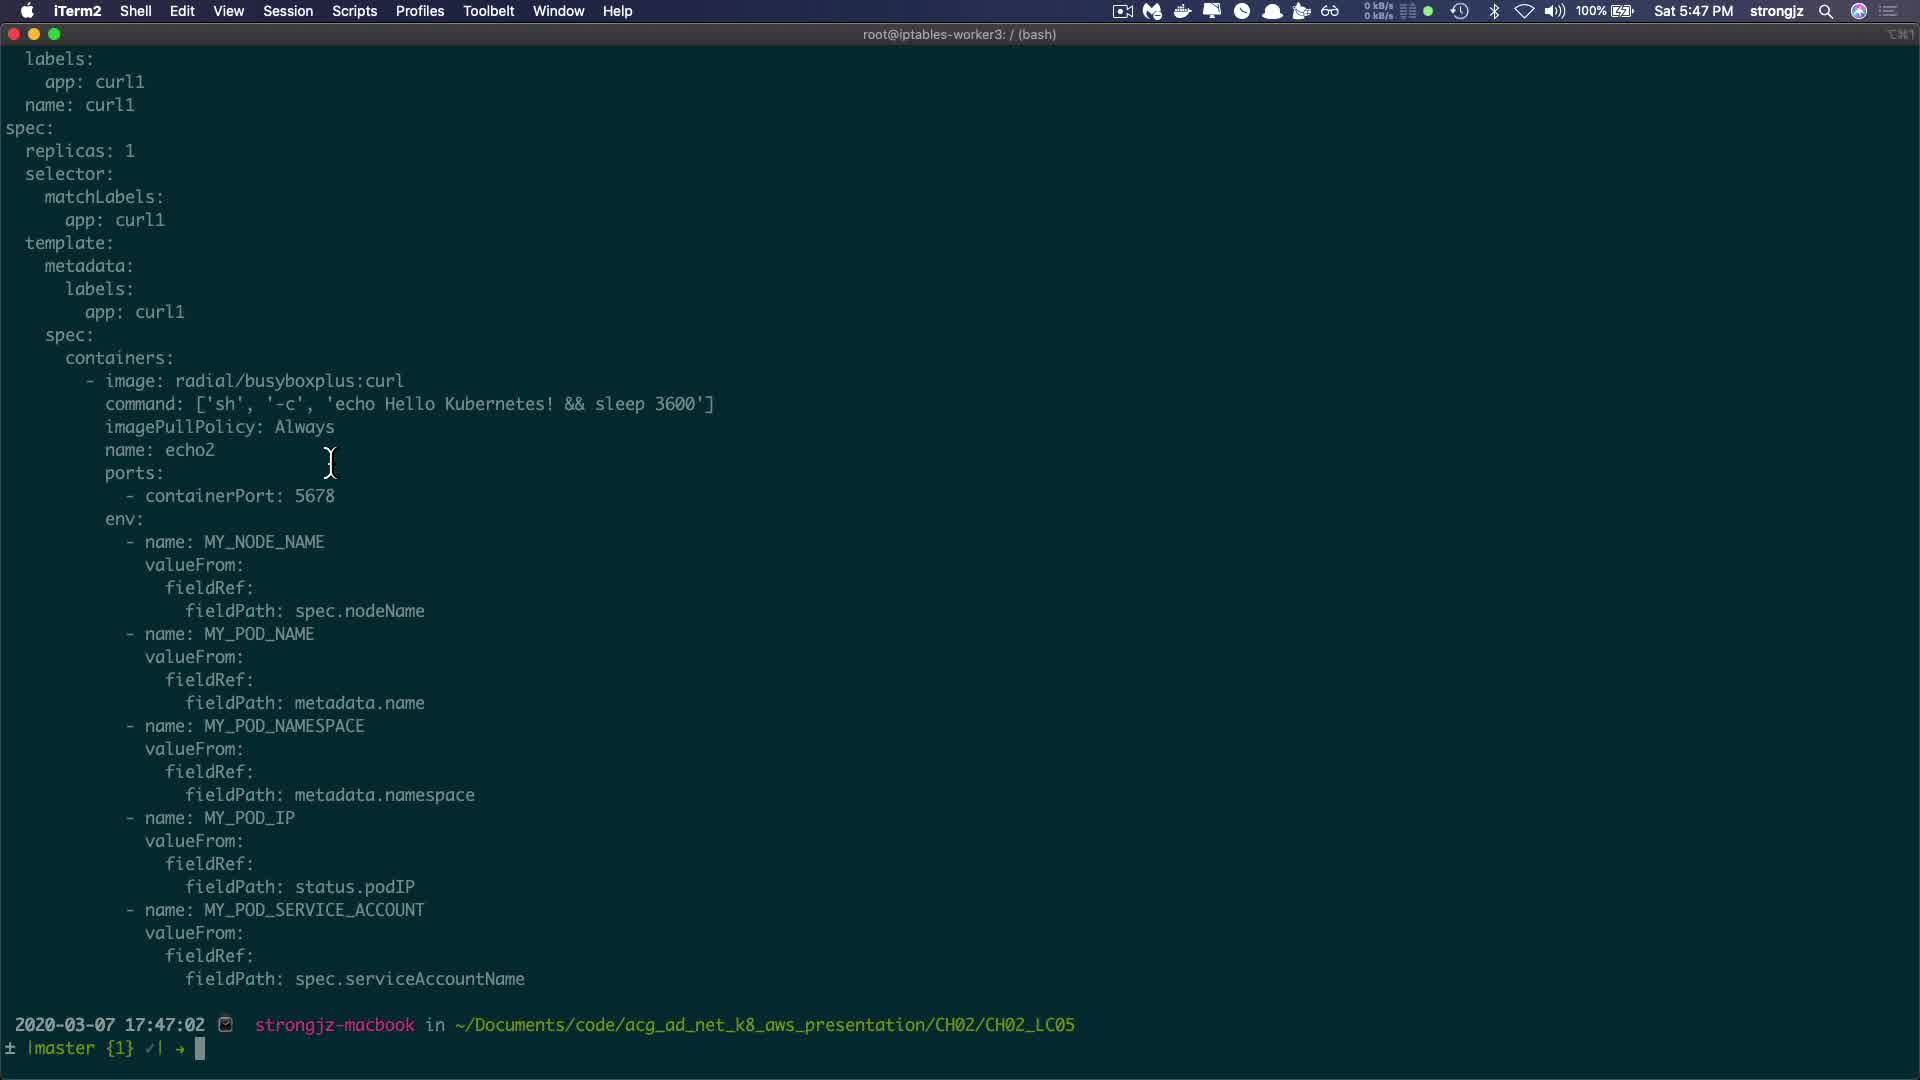The width and height of the screenshot is (1920, 1080).
Task: Click the eyeglasses menu bar icon
Action: point(1330,11)
